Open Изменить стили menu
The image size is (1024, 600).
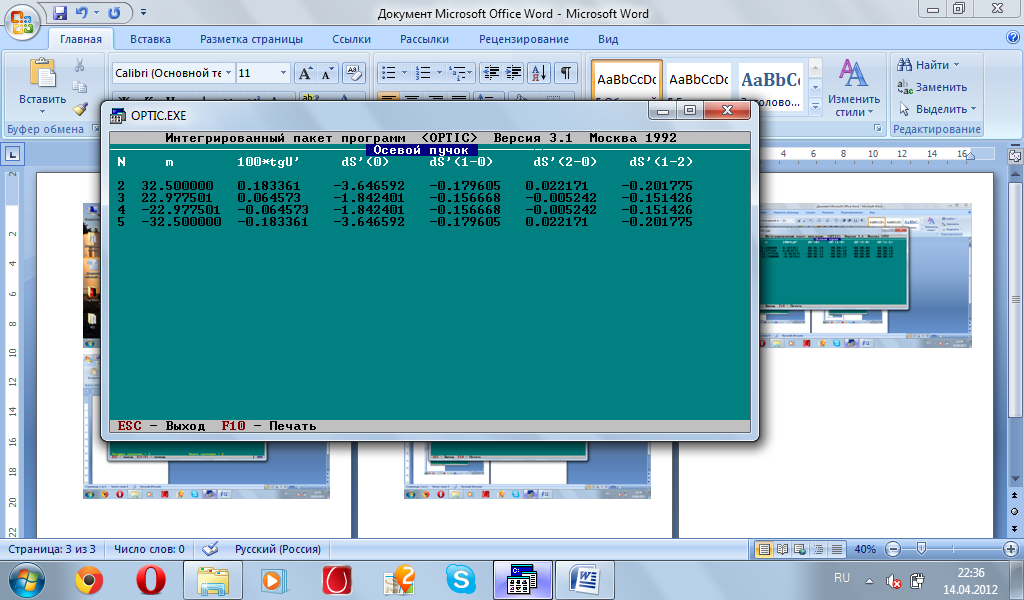pyautogui.click(x=854, y=87)
